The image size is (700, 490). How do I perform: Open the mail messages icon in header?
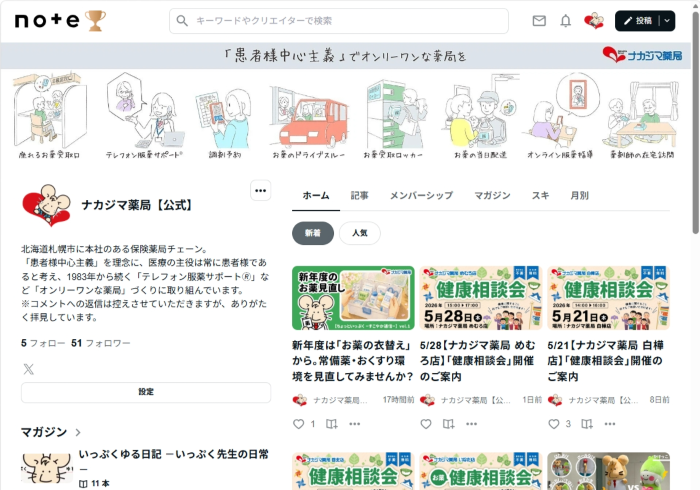539,21
